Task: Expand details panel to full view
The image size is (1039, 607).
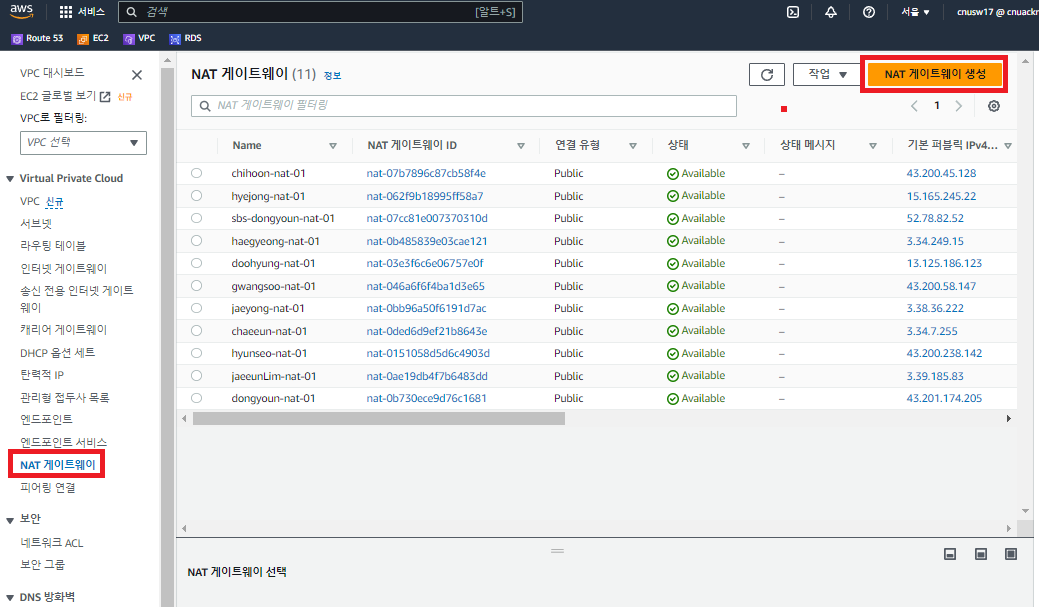Action: (1011, 554)
